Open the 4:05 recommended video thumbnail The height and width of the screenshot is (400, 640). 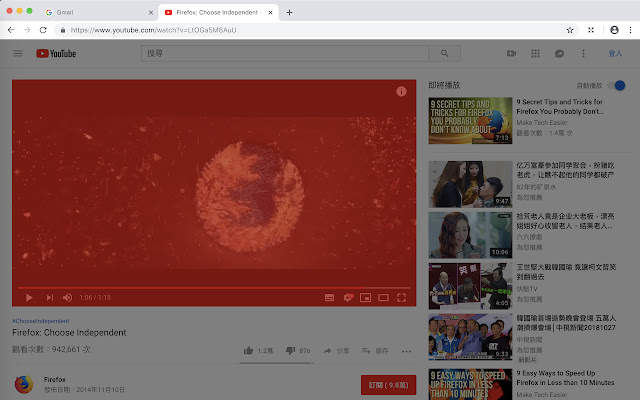click(470, 286)
